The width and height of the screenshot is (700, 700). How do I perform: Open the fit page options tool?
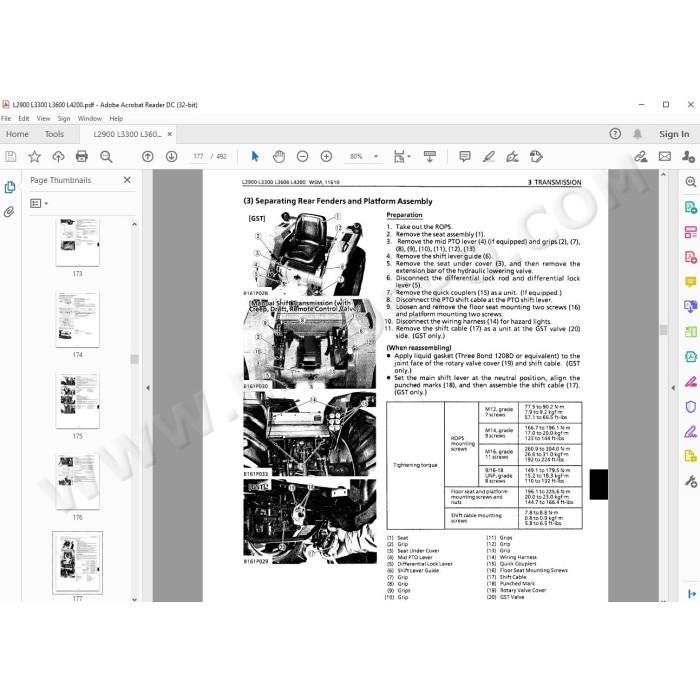[x=401, y=156]
